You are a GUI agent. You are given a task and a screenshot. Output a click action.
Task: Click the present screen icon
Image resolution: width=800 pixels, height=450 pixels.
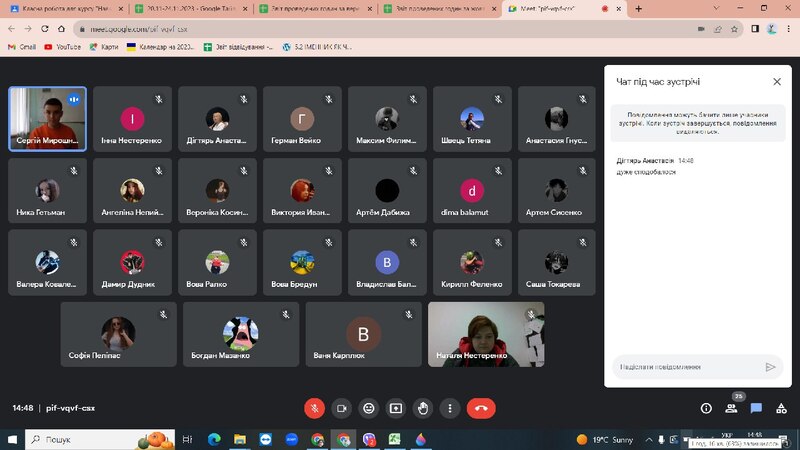[x=395, y=408]
